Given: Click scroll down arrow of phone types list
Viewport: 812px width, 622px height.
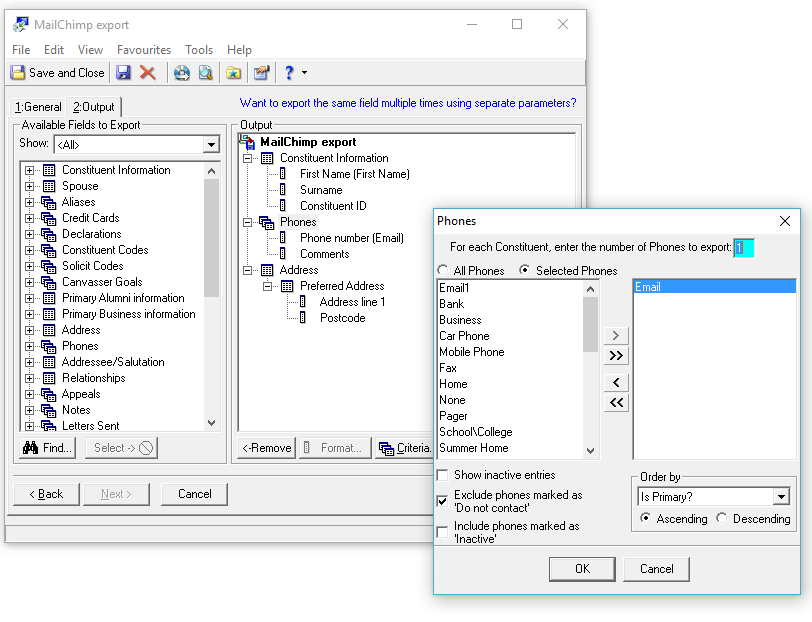Looking at the screenshot, I should pos(590,451).
